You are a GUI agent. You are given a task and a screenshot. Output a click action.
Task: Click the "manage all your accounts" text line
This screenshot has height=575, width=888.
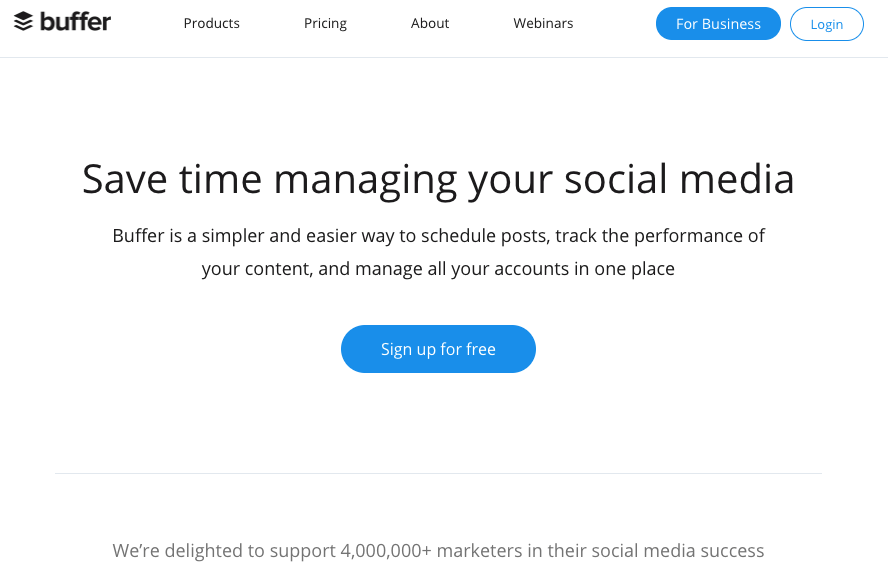point(438,269)
